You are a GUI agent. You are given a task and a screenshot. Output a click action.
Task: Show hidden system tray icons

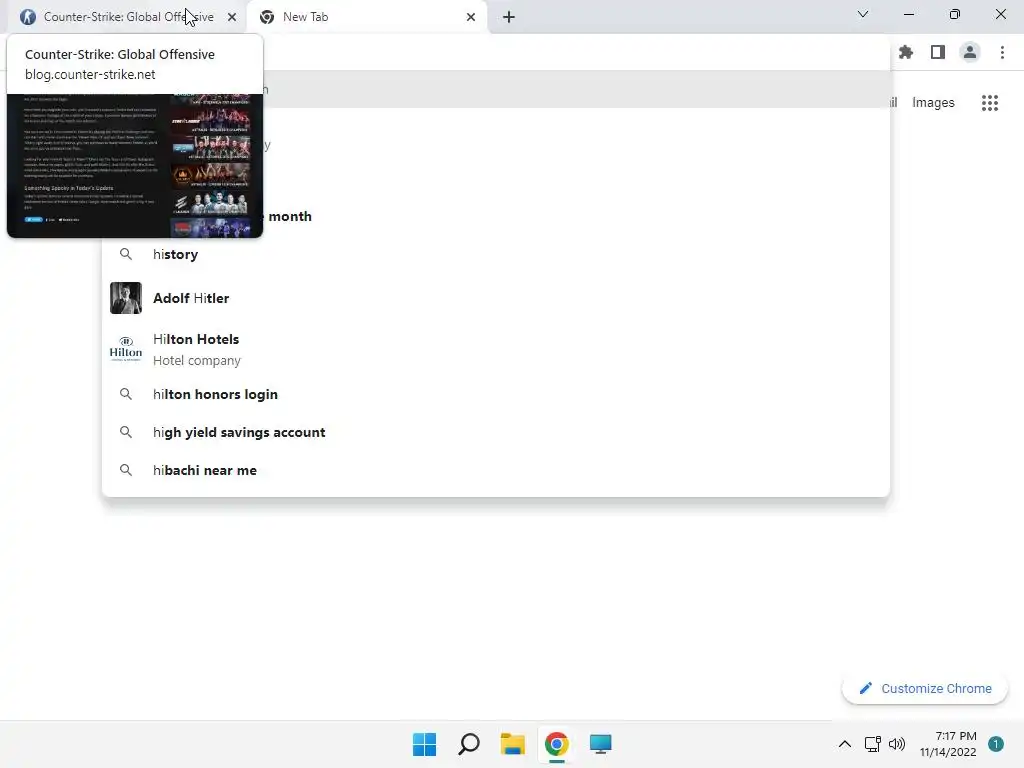click(844, 744)
